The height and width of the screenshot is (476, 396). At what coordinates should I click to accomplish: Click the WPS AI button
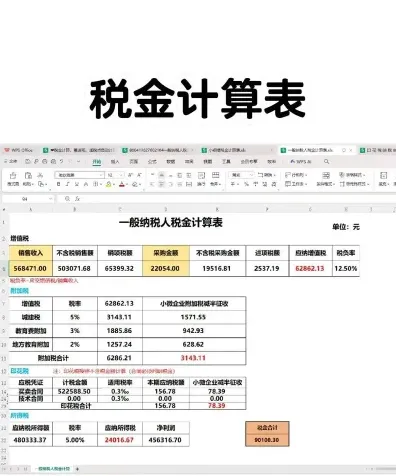pyautogui.click(x=300, y=161)
